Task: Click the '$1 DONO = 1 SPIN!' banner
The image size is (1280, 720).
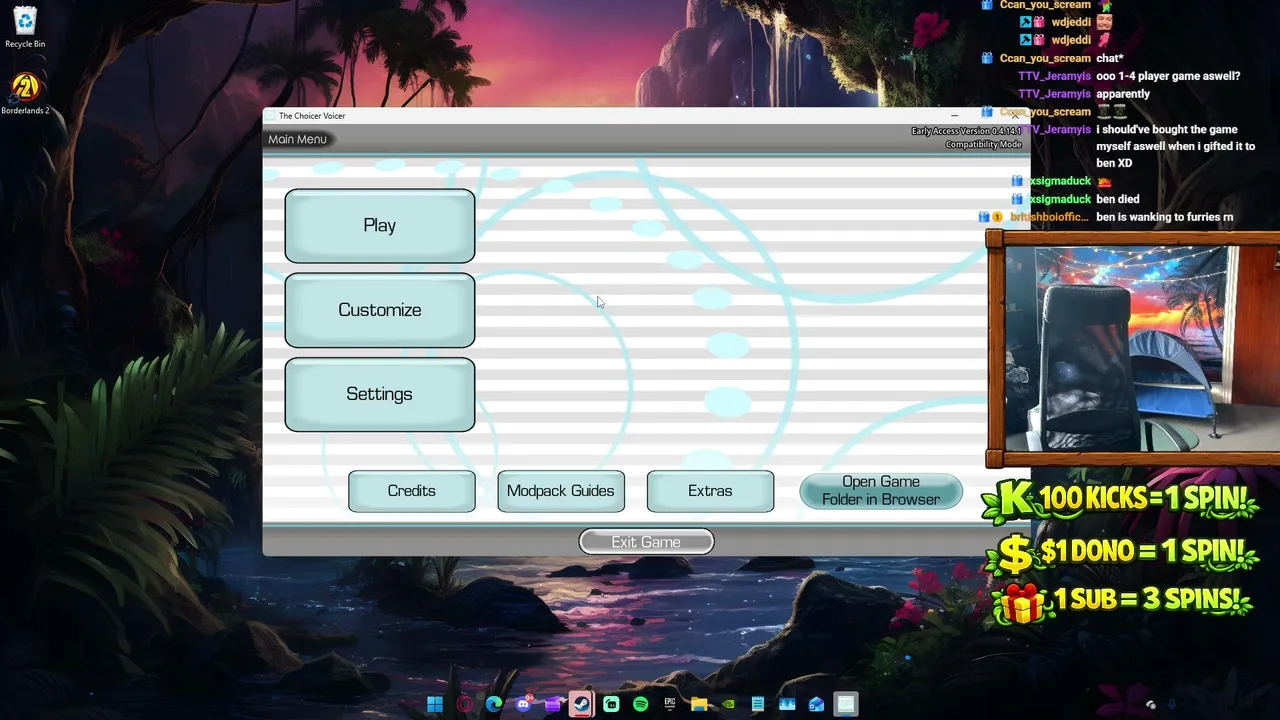Action: [1120, 552]
